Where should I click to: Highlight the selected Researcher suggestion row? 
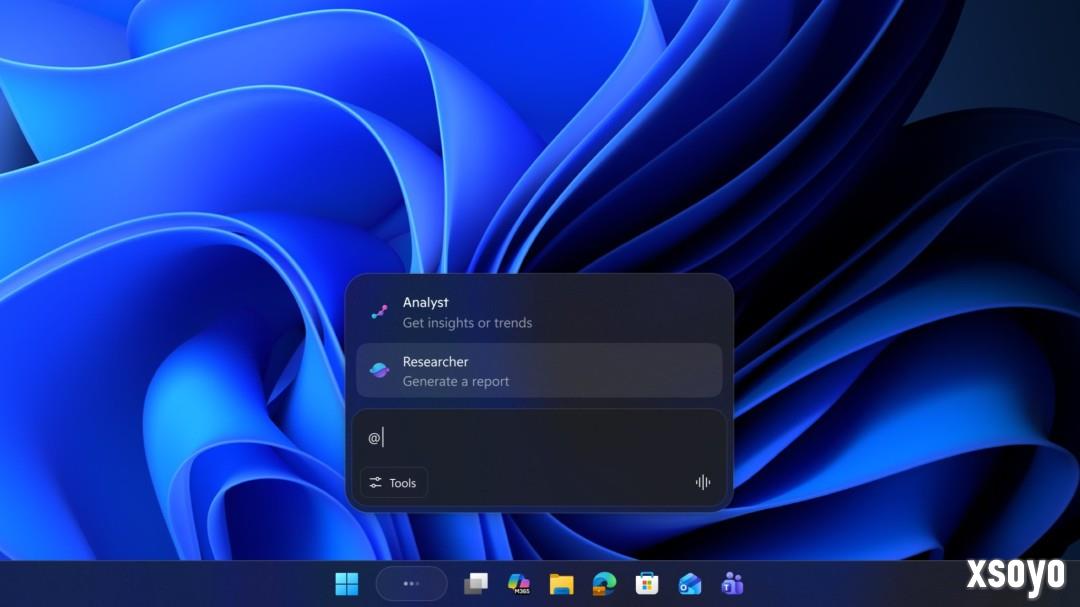[540, 370]
